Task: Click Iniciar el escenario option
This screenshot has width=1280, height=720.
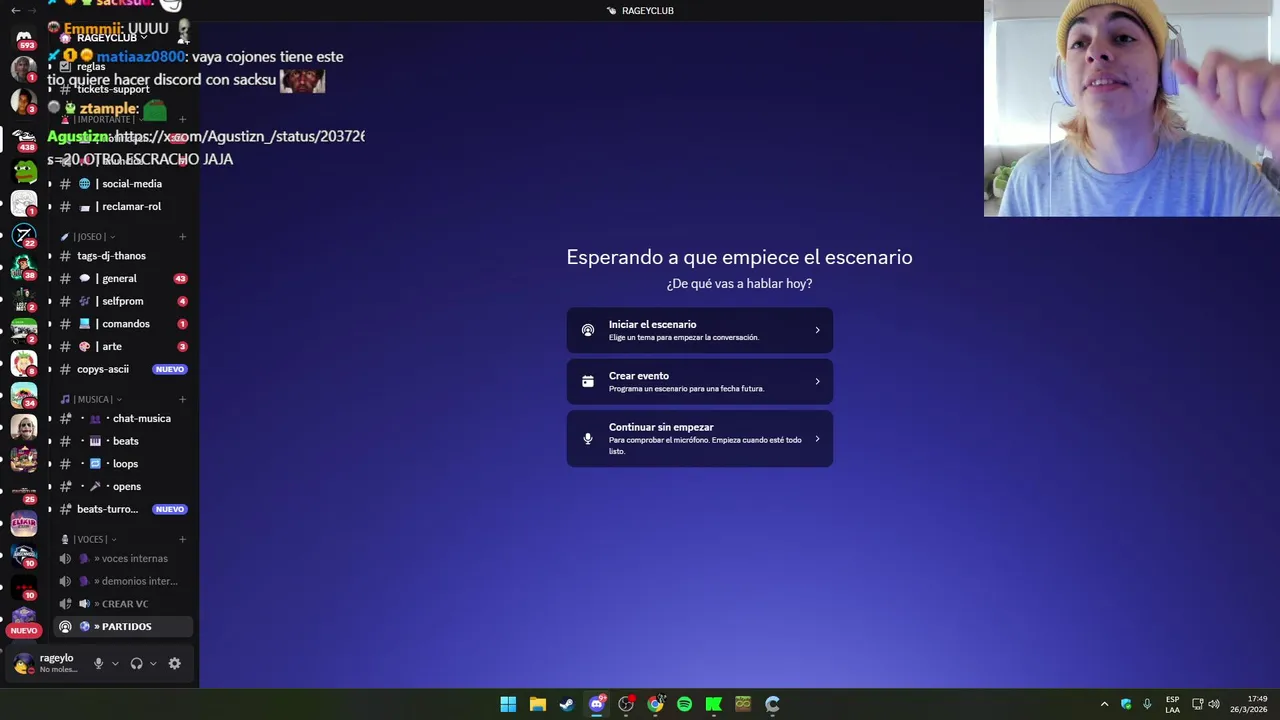Action: (x=699, y=330)
